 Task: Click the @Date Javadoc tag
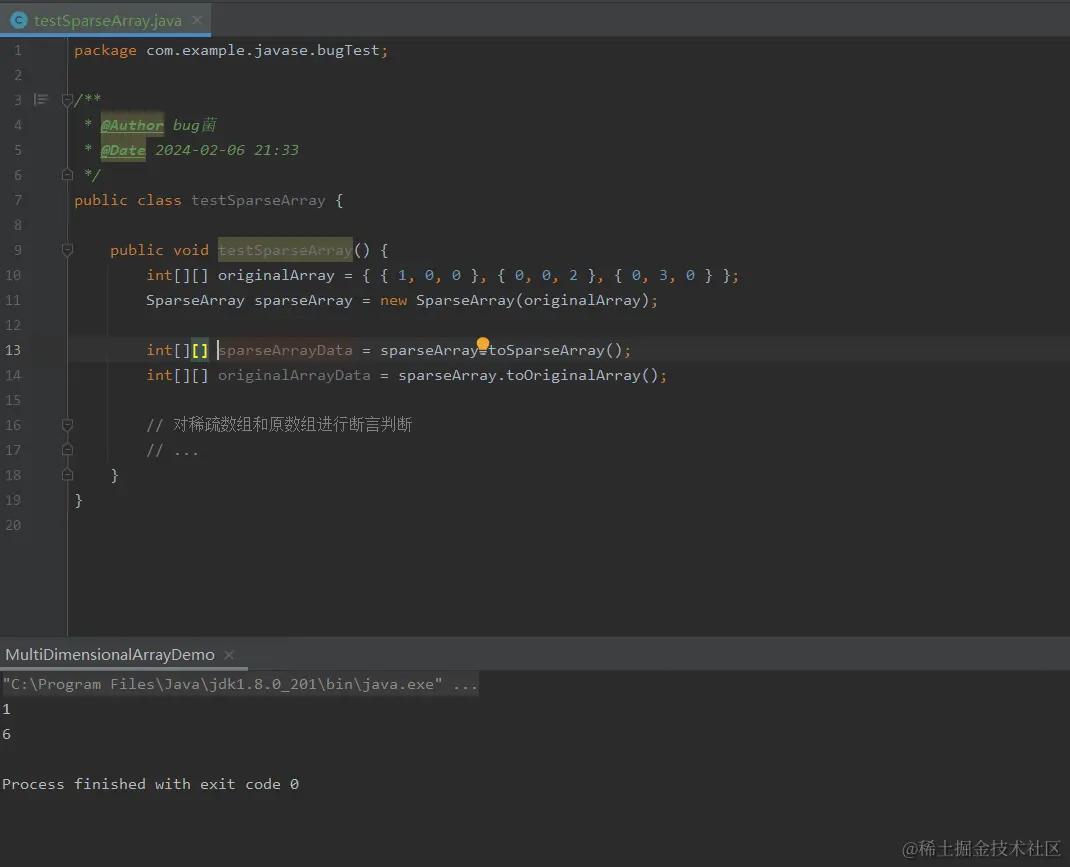(123, 150)
